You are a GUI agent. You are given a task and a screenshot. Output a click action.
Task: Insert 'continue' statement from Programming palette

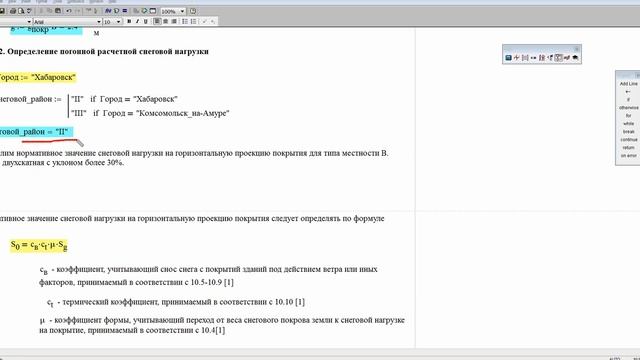(629, 140)
